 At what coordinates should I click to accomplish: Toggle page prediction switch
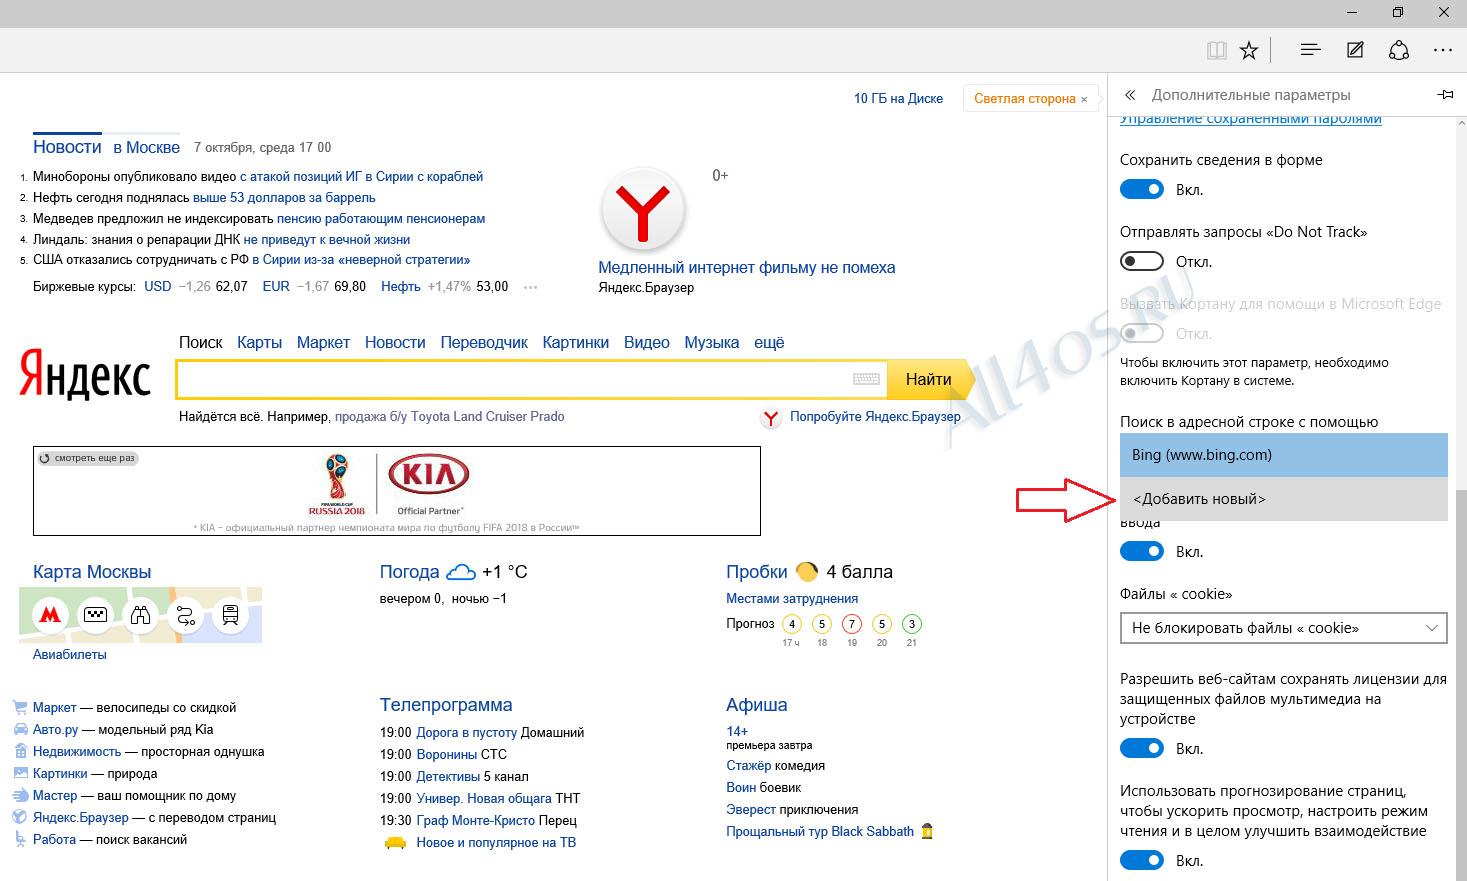[1142, 860]
